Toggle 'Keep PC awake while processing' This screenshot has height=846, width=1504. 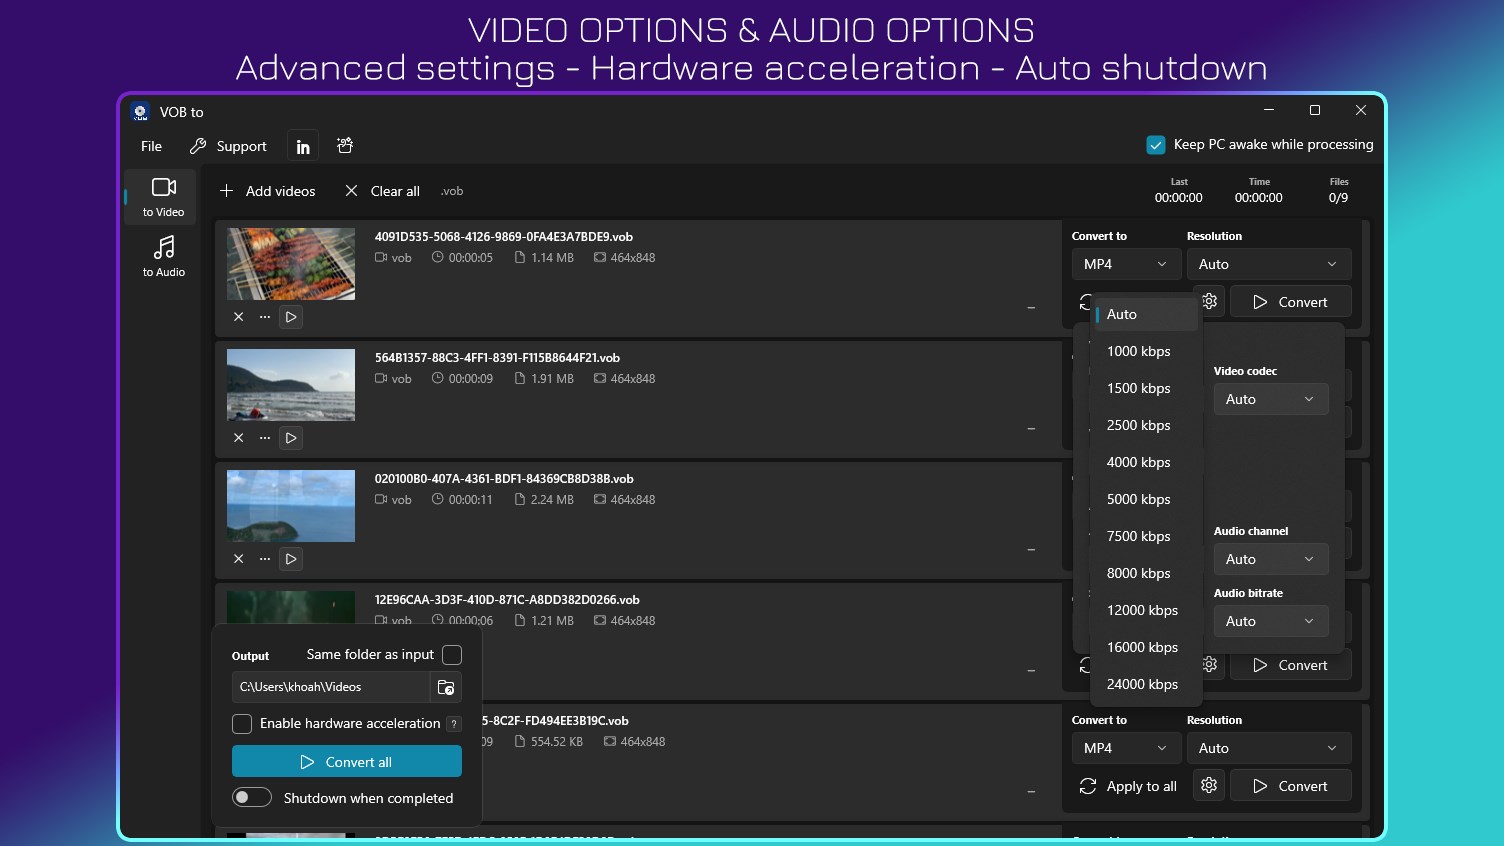click(1156, 144)
